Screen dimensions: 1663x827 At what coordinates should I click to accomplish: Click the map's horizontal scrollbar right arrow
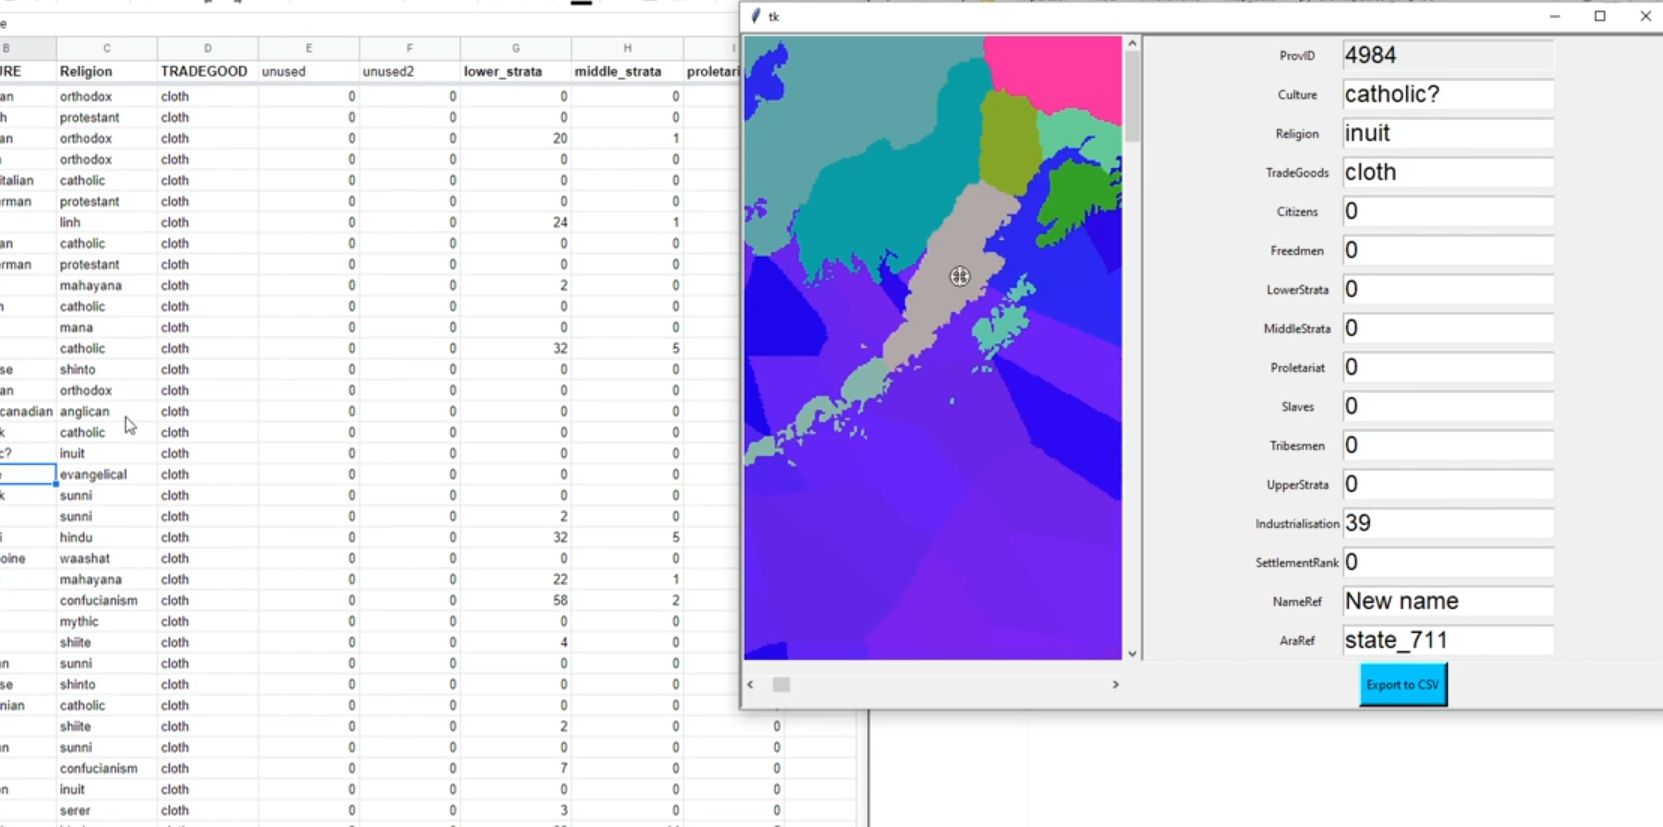pos(1116,685)
